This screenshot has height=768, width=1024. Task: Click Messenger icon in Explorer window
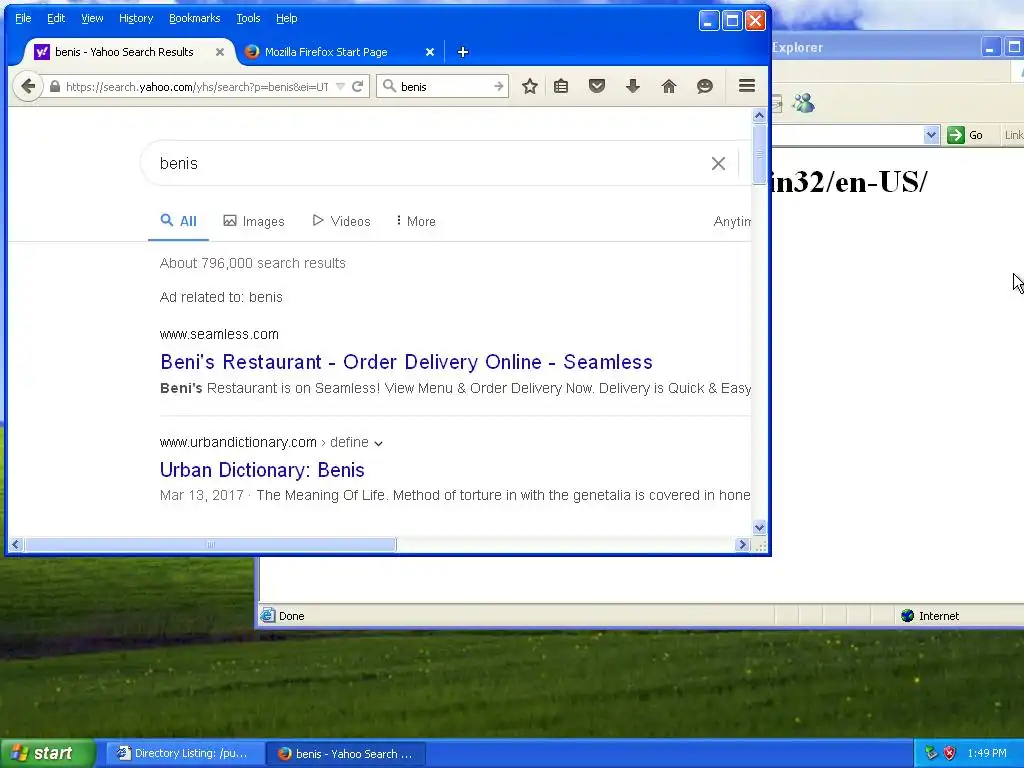(x=803, y=103)
